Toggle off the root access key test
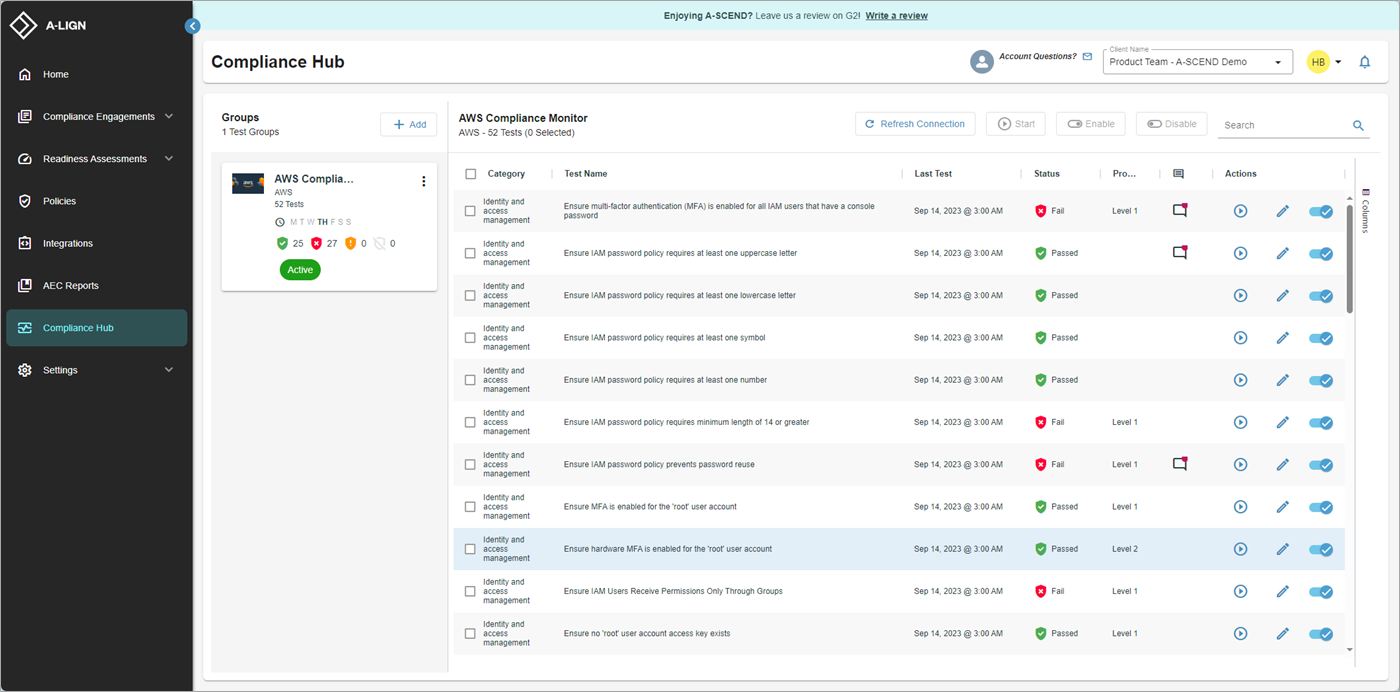The image size is (1400, 692). tap(1321, 634)
